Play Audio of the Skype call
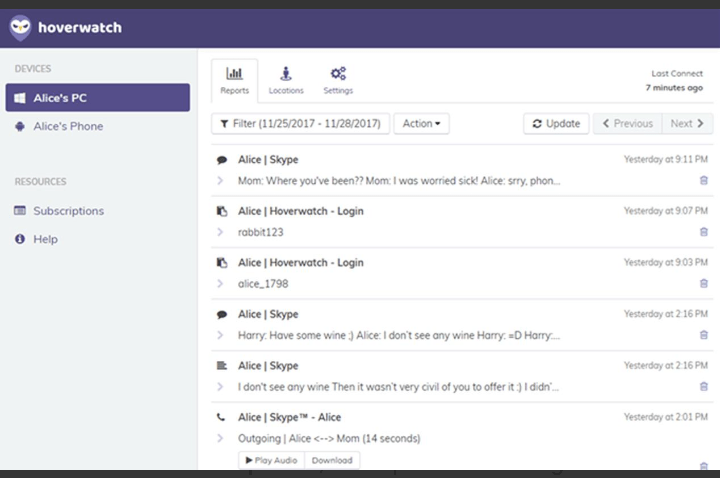The width and height of the screenshot is (720, 478). click(271, 461)
